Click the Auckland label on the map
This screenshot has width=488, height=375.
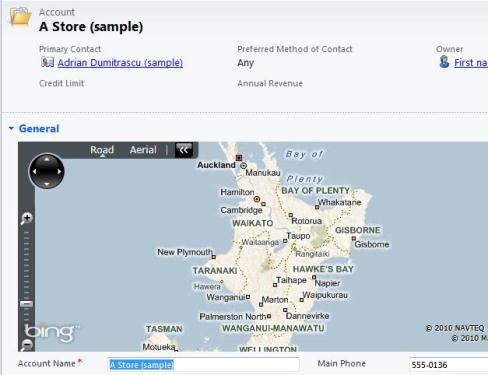pyautogui.click(x=216, y=165)
